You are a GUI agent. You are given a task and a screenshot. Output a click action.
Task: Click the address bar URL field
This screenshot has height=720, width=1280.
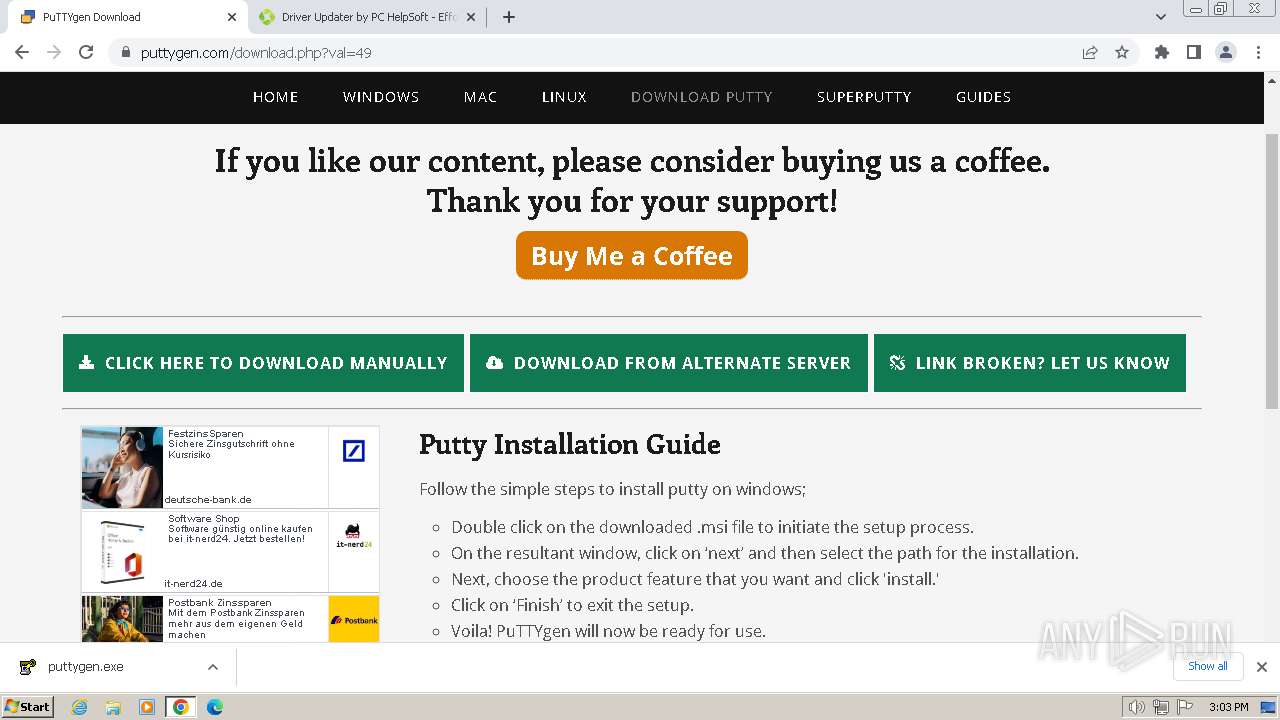600,52
